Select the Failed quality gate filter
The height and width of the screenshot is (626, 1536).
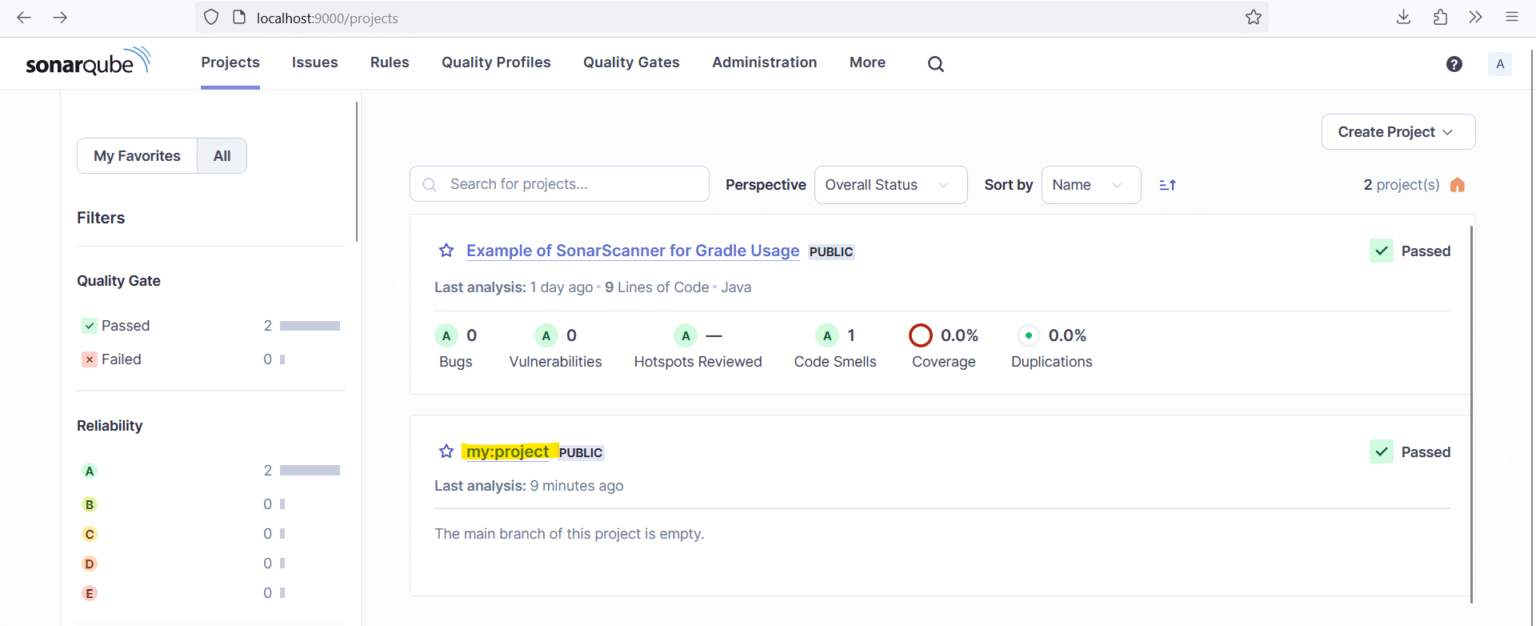click(120, 359)
